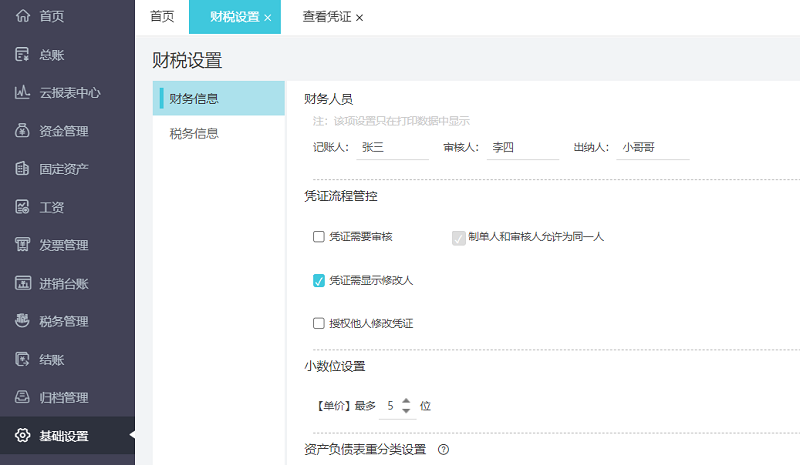Collapse the 基础设置 sidebar arrow
The image size is (800, 465).
click(131, 436)
